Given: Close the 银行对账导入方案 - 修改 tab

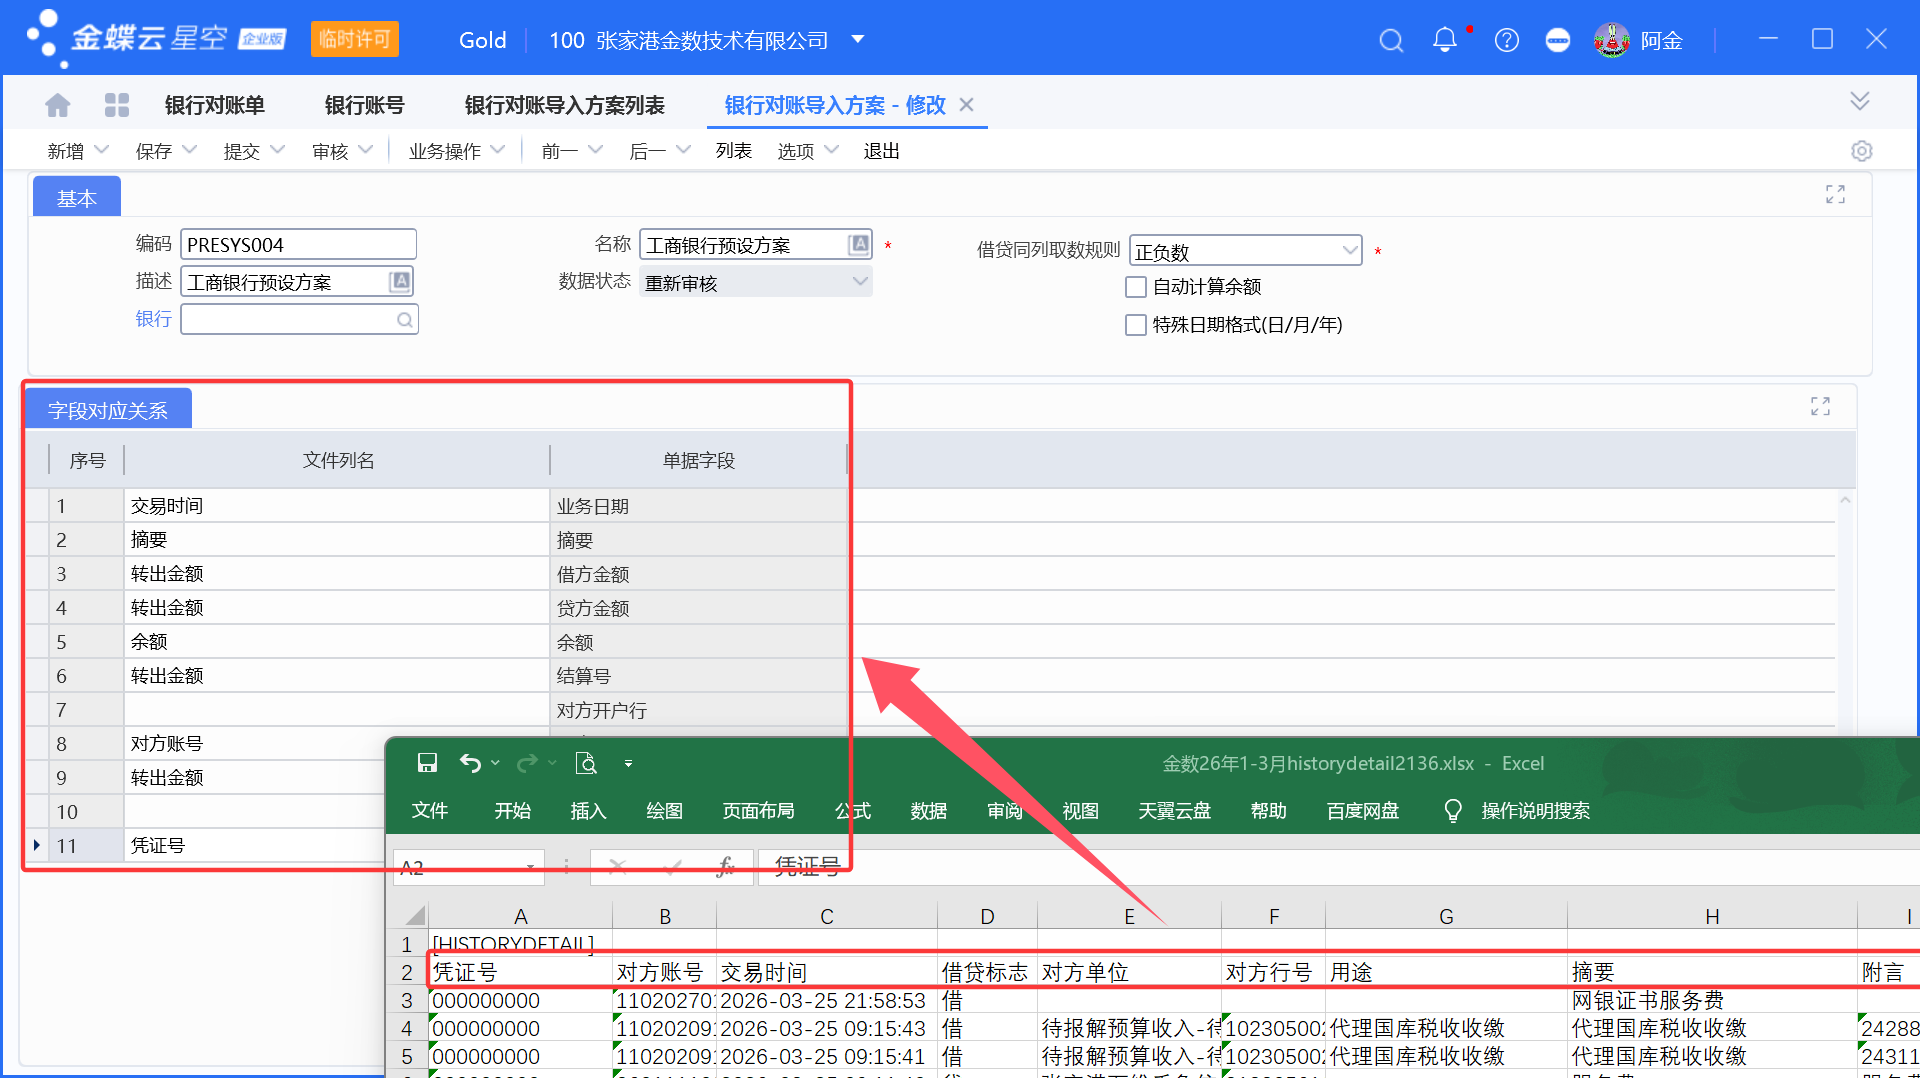Looking at the screenshot, I should pos(966,105).
